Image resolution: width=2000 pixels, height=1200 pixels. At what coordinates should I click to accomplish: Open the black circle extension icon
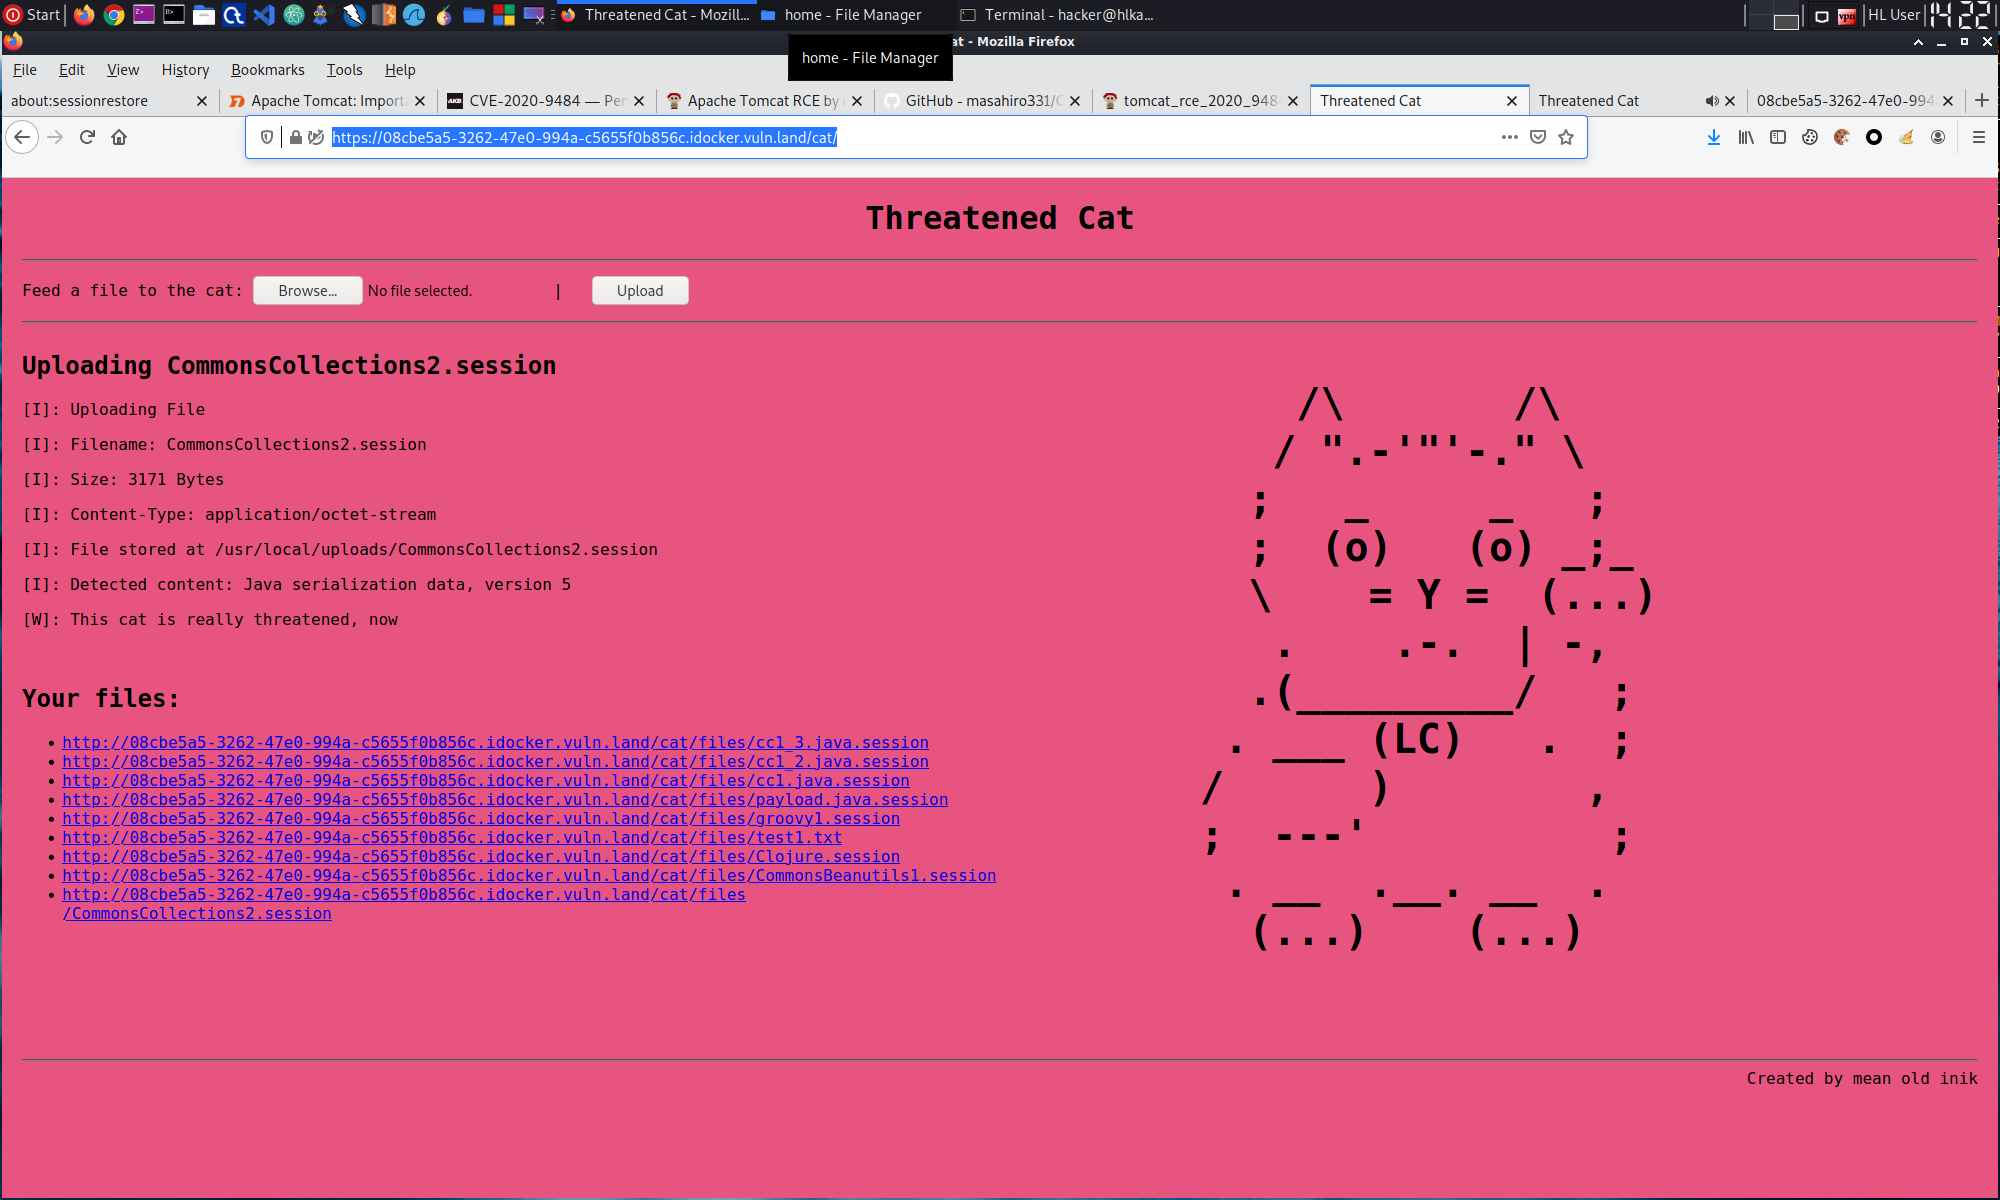(x=1874, y=137)
